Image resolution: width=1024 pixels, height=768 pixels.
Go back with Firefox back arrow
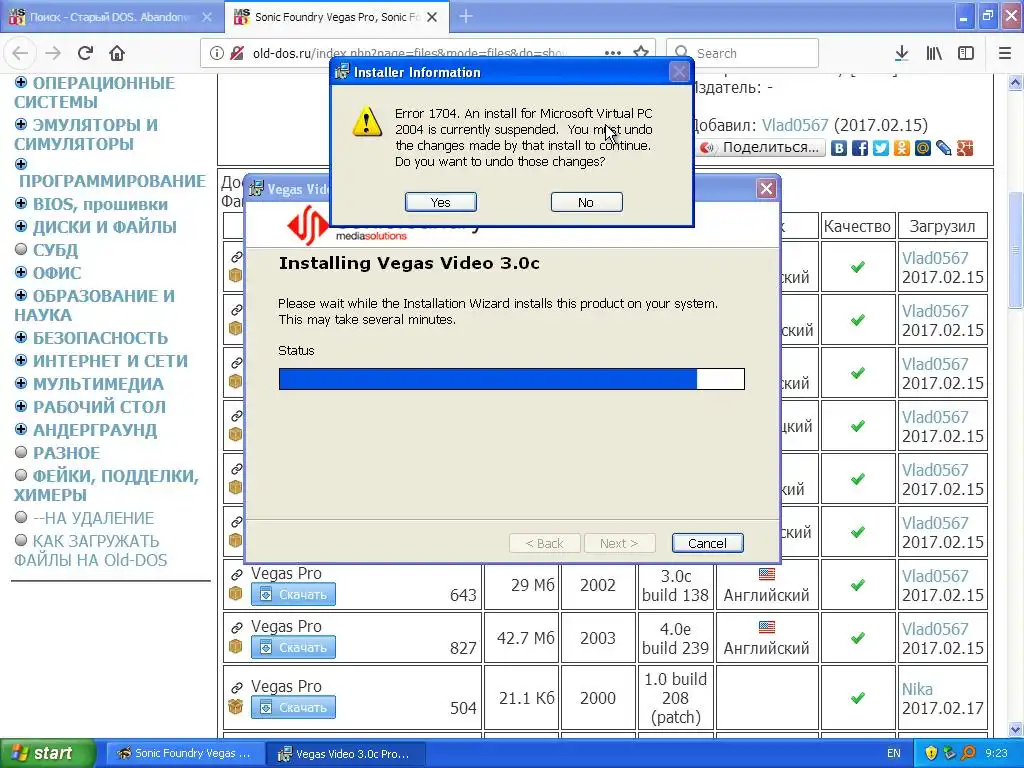[20, 54]
